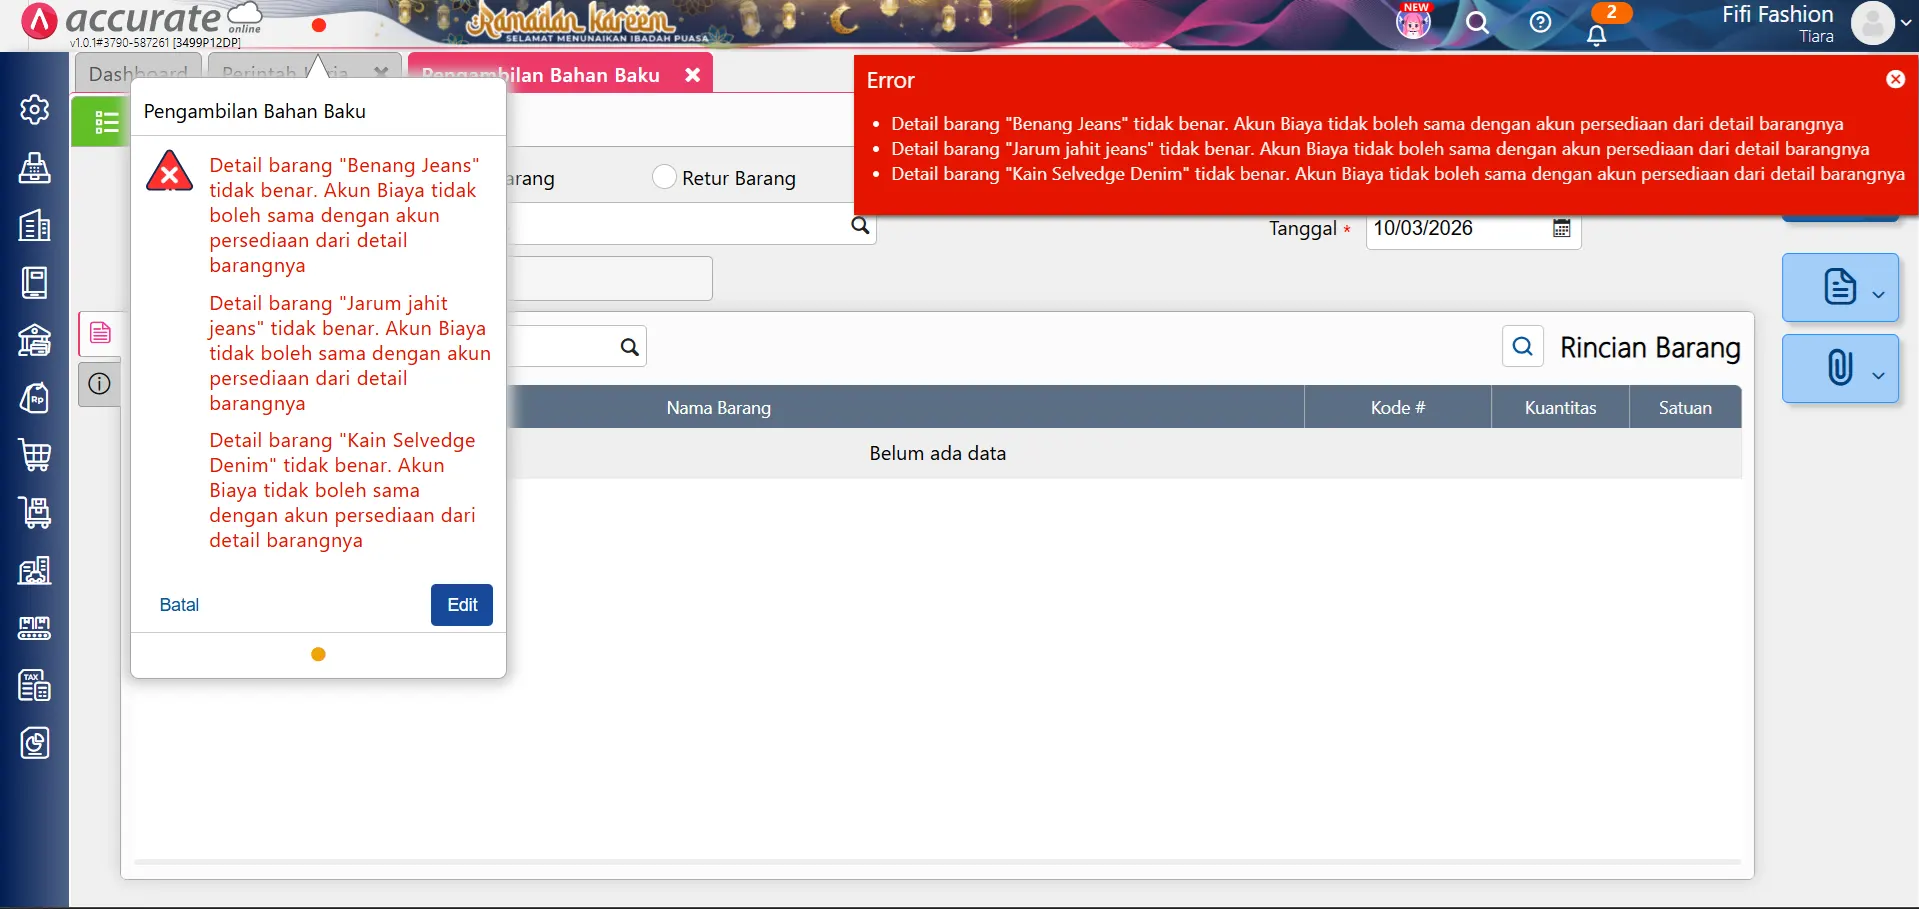Switch to the Dashboard tab
Viewport: 1919px width, 909px height.
pyautogui.click(x=138, y=74)
